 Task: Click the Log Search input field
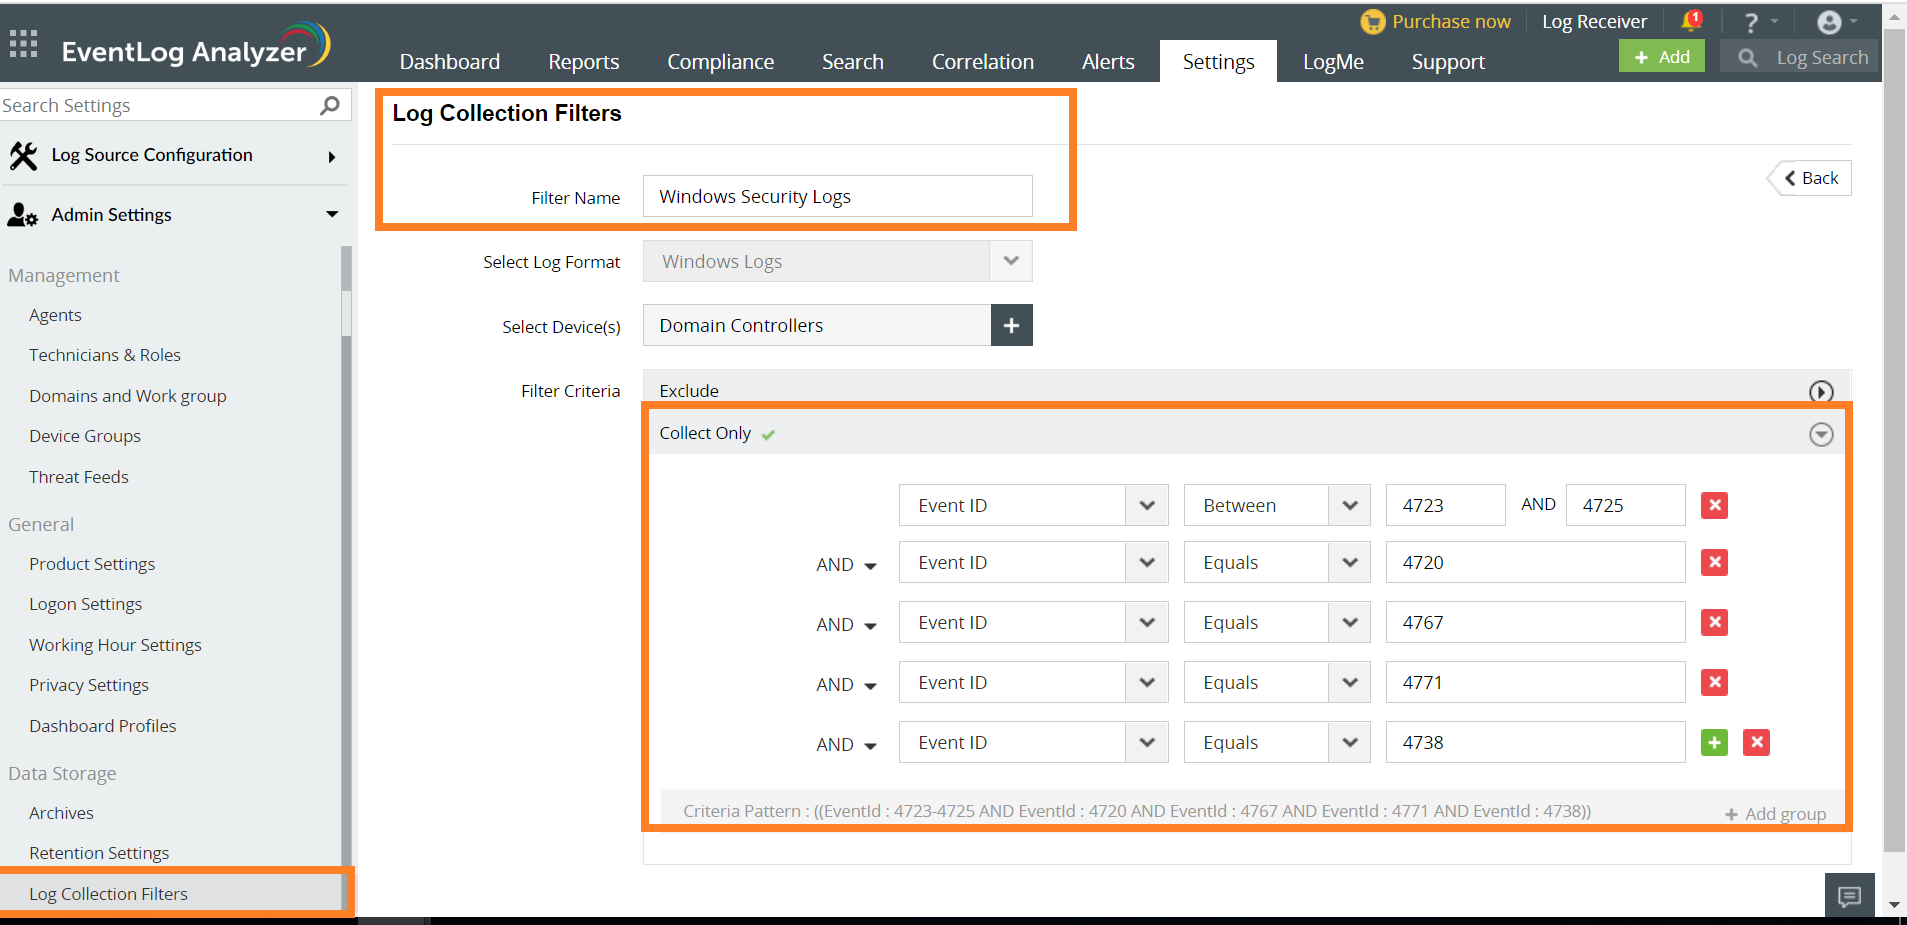(1822, 58)
